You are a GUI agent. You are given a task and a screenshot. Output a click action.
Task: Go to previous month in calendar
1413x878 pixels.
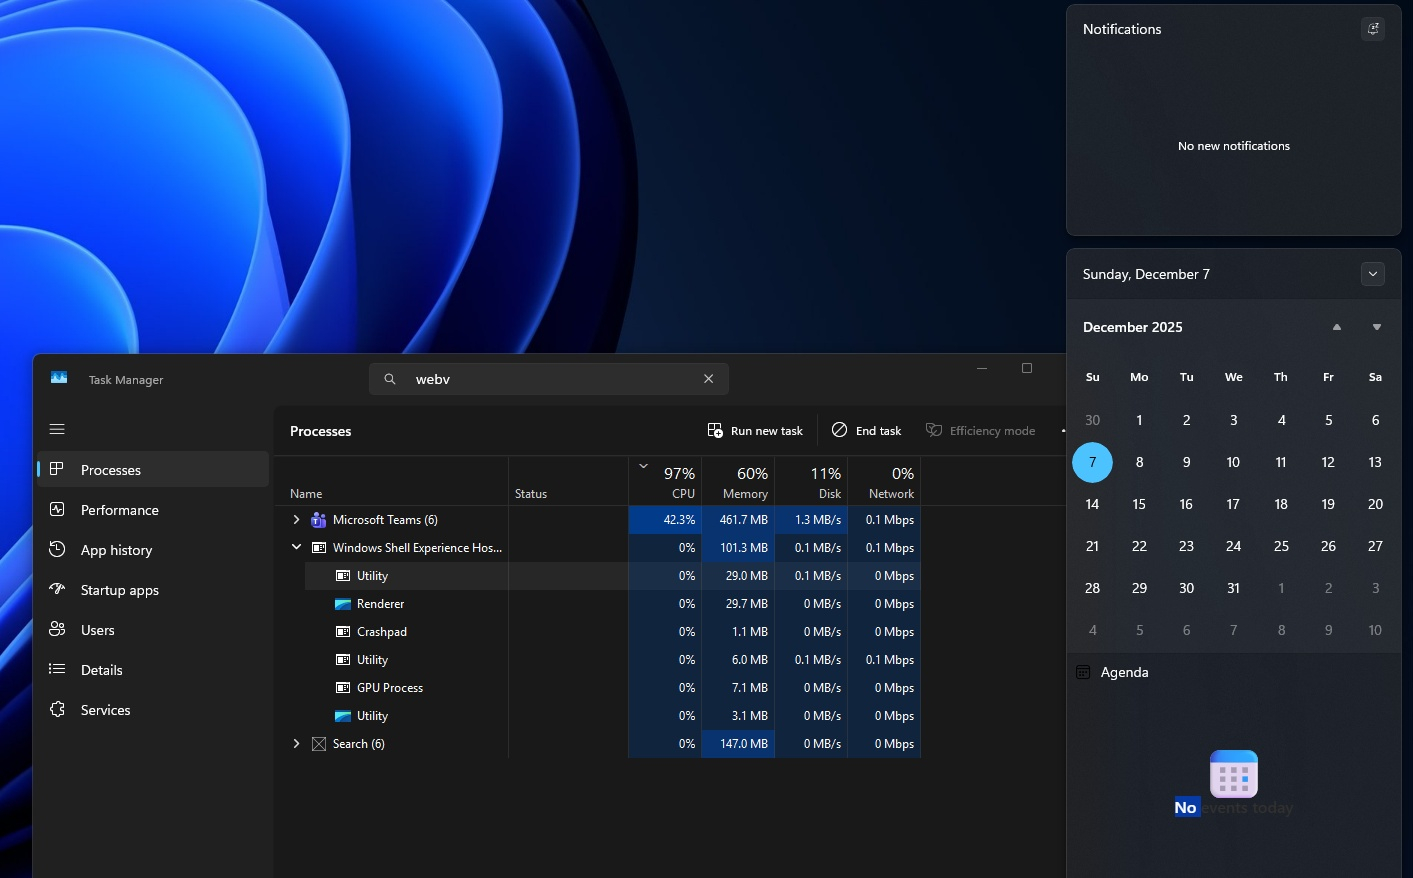click(x=1336, y=327)
